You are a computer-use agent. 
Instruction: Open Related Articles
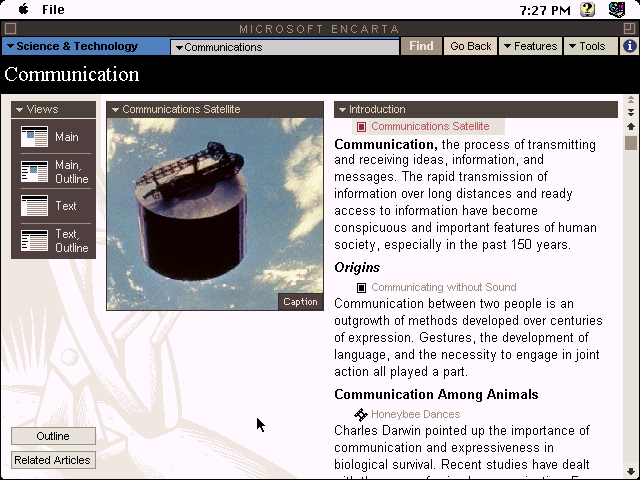pyautogui.click(x=53, y=460)
